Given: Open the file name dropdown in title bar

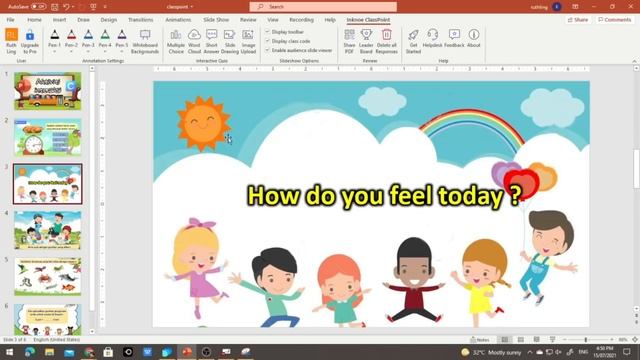Looking at the screenshot, I should [x=192, y=7].
